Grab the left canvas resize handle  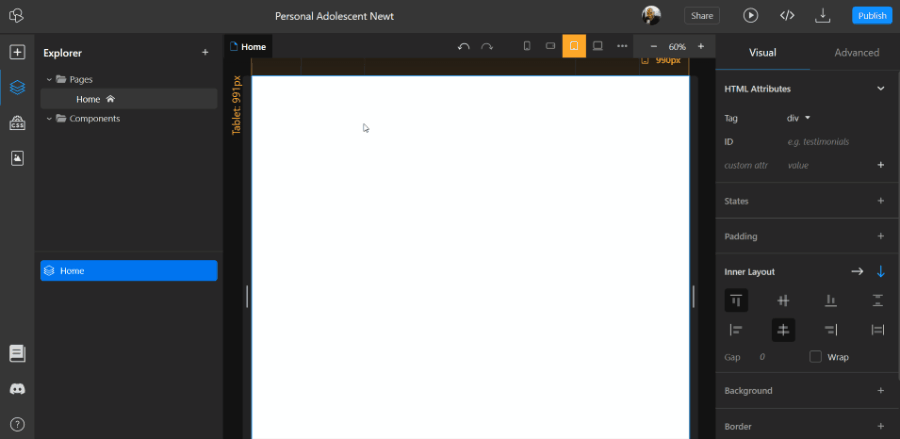pyautogui.click(x=247, y=297)
